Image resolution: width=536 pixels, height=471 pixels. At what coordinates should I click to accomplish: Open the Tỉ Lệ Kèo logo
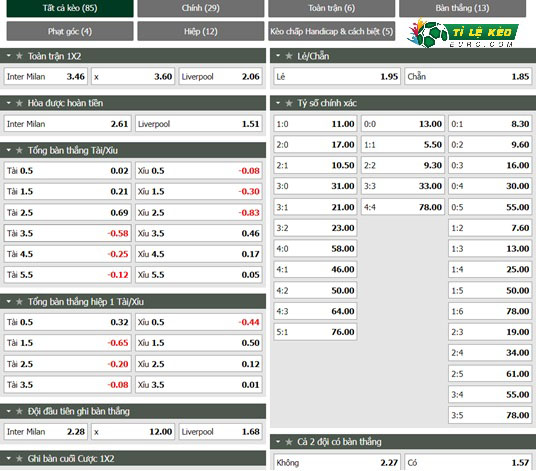[x=463, y=33]
